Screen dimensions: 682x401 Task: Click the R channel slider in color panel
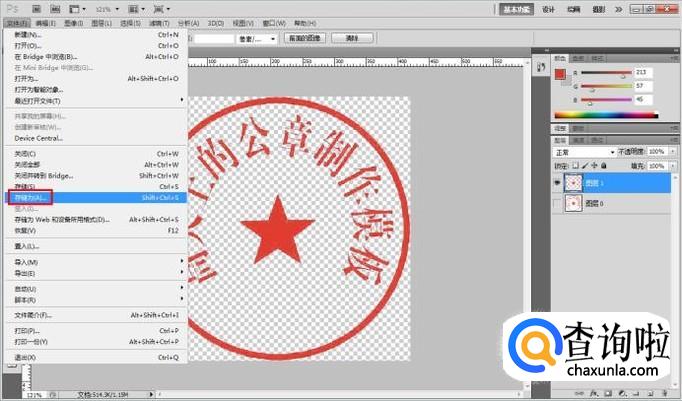[604, 72]
